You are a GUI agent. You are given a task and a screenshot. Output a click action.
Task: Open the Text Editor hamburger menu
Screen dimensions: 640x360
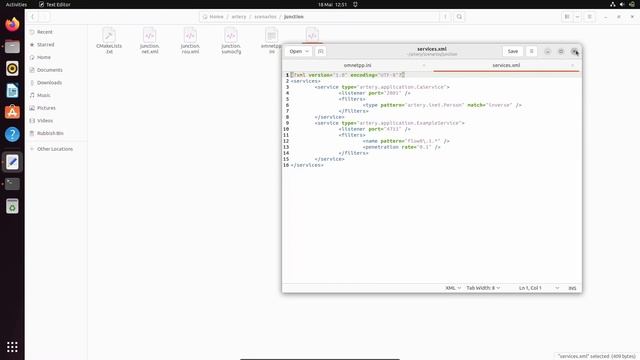[x=531, y=51]
